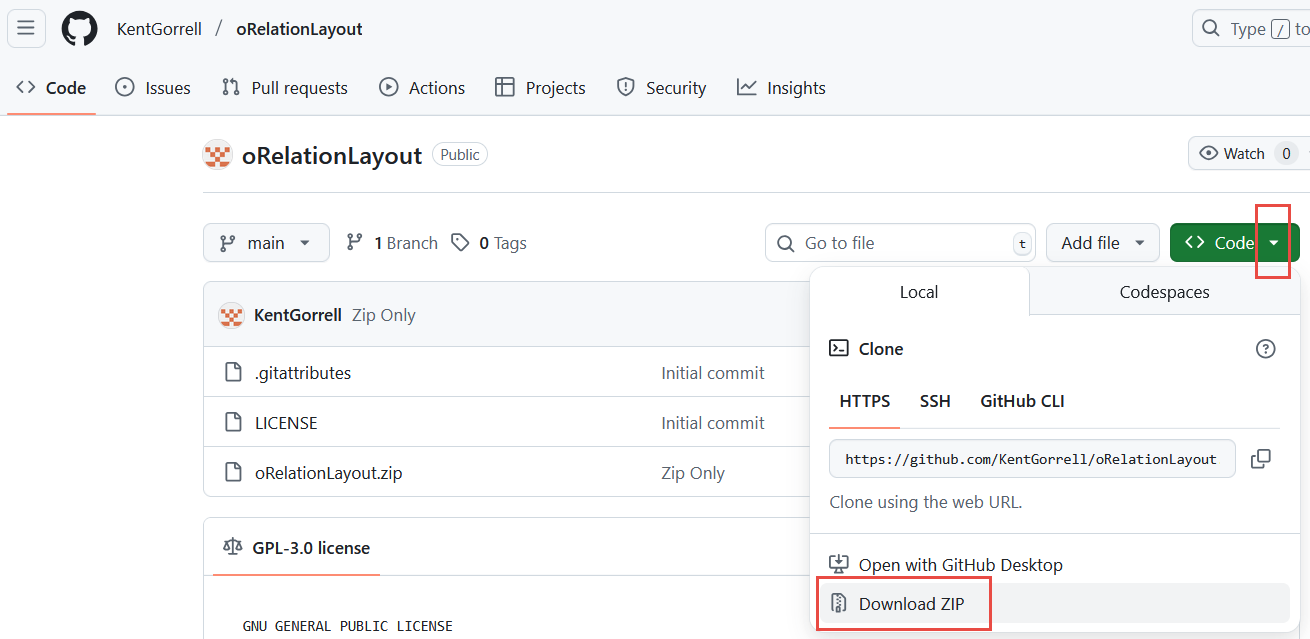Screen dimensions: 1310x639
Task: Expand the main branch dropdown
Action: click(x=266, y=243)
